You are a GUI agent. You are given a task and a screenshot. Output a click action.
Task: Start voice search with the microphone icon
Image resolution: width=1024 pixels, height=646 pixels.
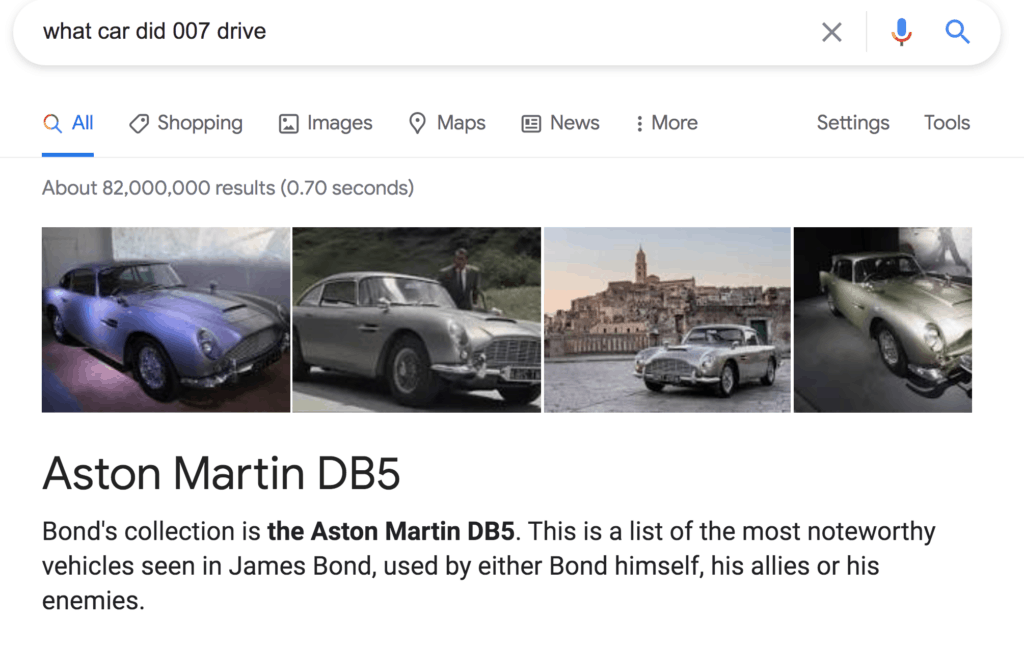tap(901, 32)
